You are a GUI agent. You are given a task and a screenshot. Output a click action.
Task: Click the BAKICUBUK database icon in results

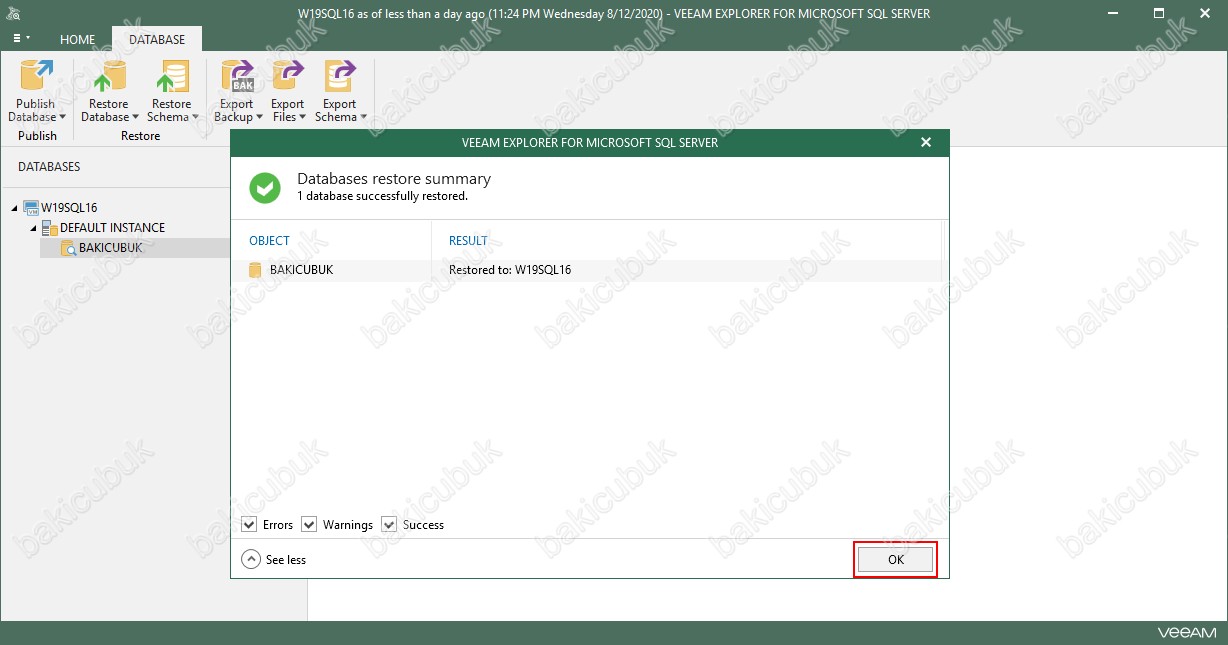(x=255, y=270)
